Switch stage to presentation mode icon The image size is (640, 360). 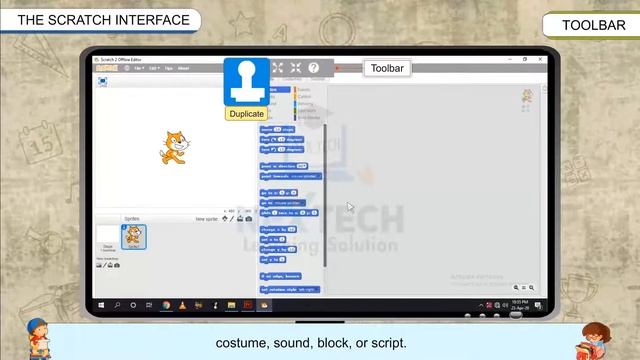click(102, 81)
